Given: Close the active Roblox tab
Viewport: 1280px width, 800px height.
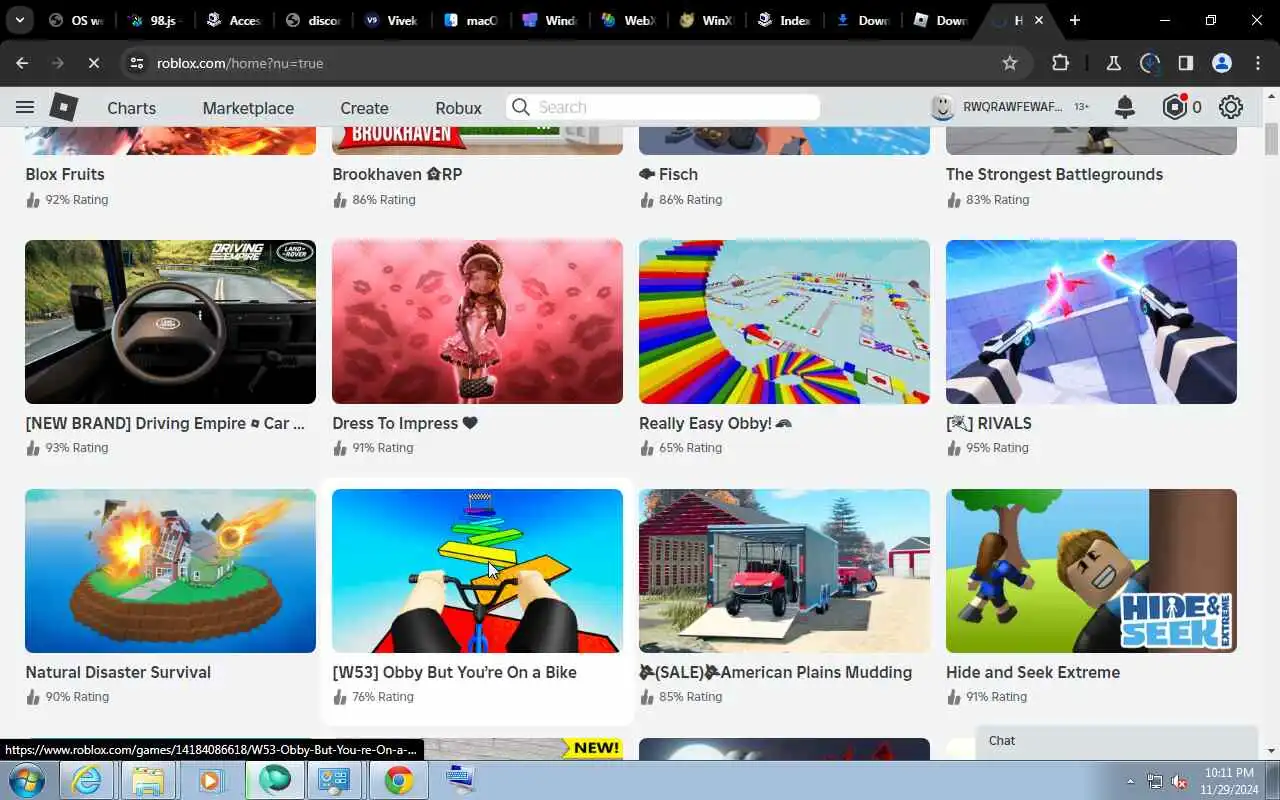Looking at the screenshot, I should (x=1039, y=20).
